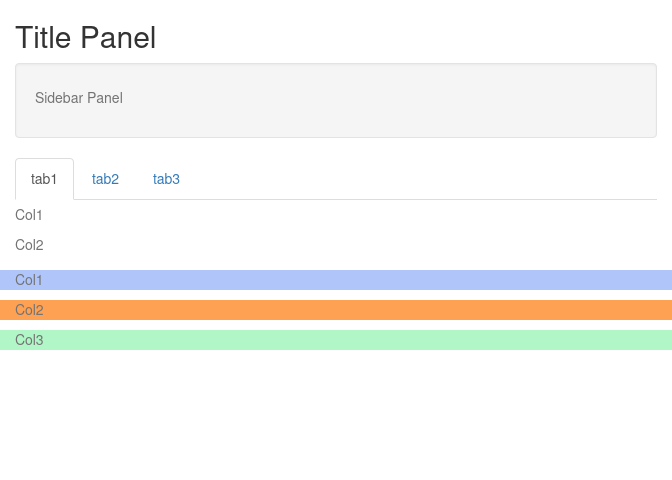Click the white gap between orange and green bars
Image resolution: width=672 pixels, height=480 pixels.
(x=336, y=325)
